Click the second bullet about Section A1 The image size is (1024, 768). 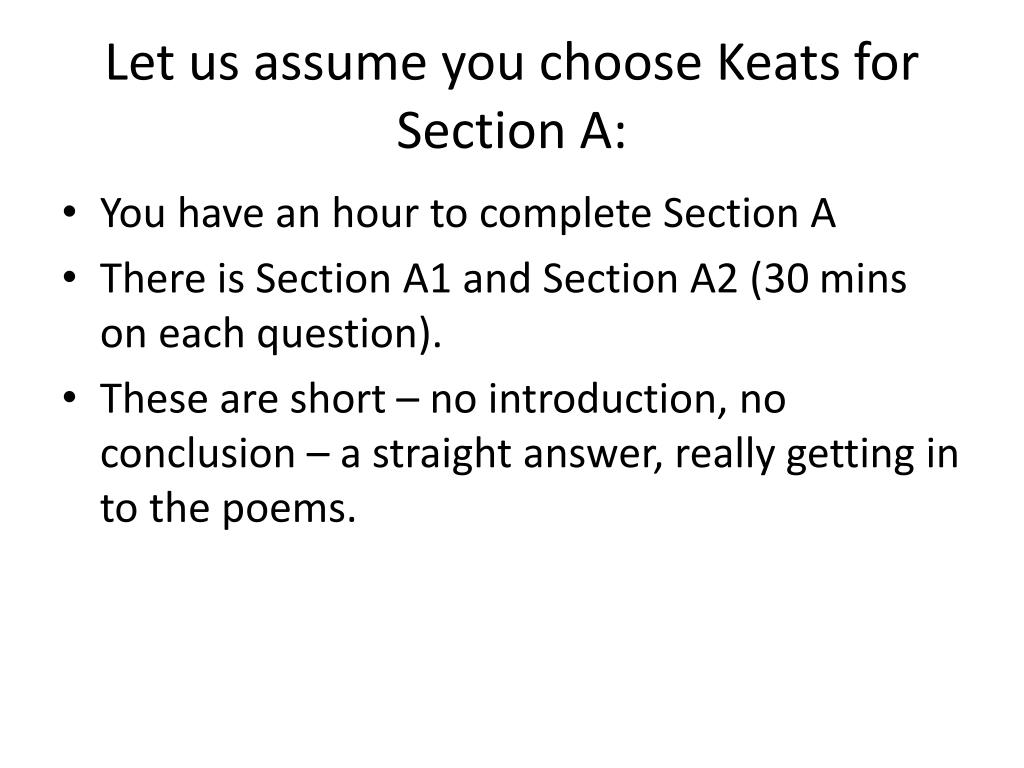504,307
